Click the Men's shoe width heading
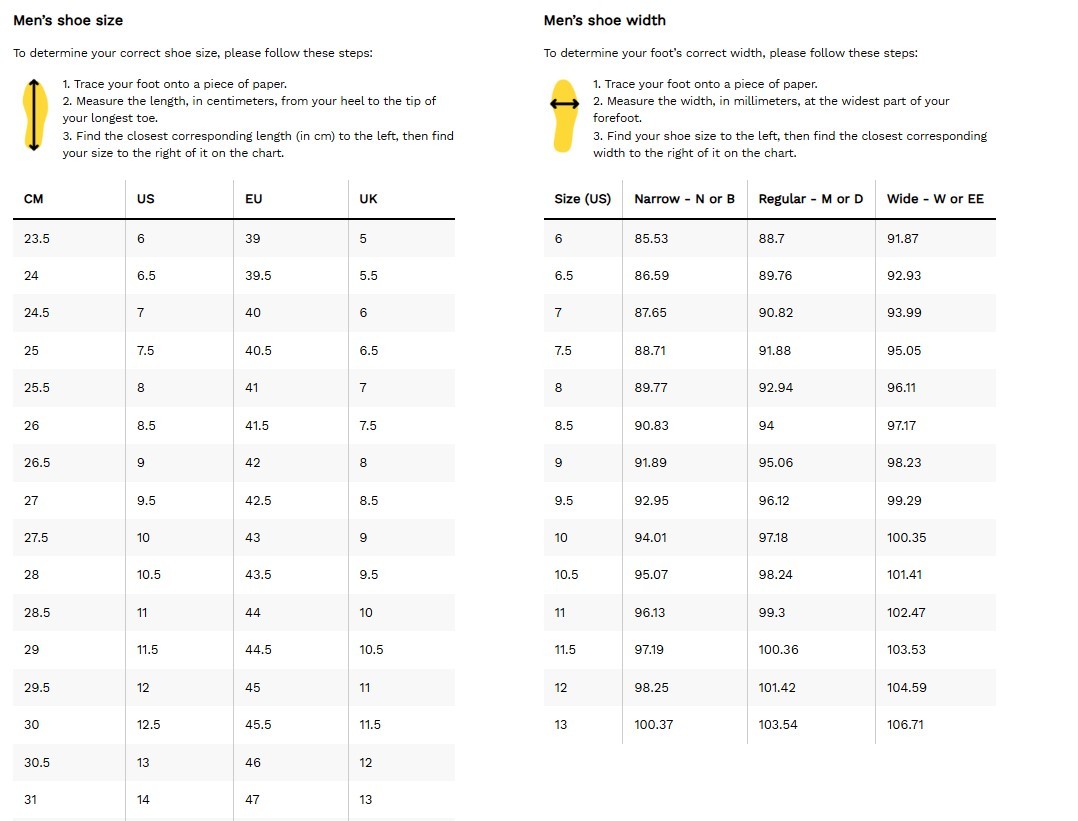The image size is (1078, 821). 604,20
